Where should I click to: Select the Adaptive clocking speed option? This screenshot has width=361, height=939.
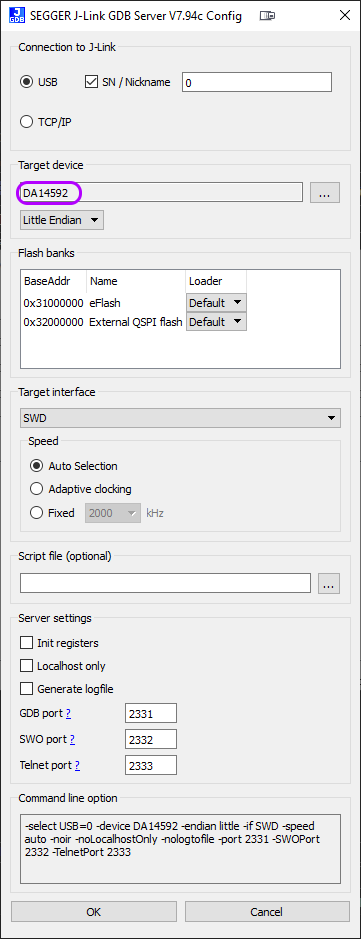tap(37, 489)
